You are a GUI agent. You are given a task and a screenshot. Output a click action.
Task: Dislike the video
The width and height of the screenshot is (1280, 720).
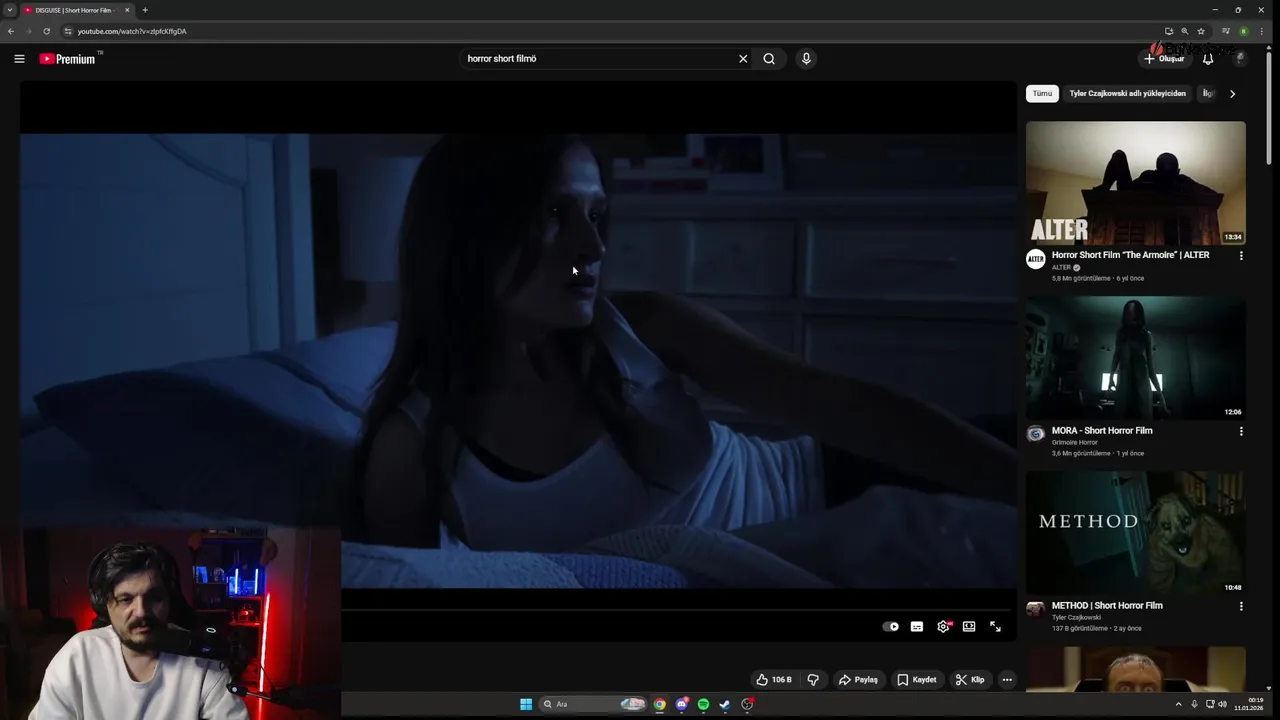813,680
